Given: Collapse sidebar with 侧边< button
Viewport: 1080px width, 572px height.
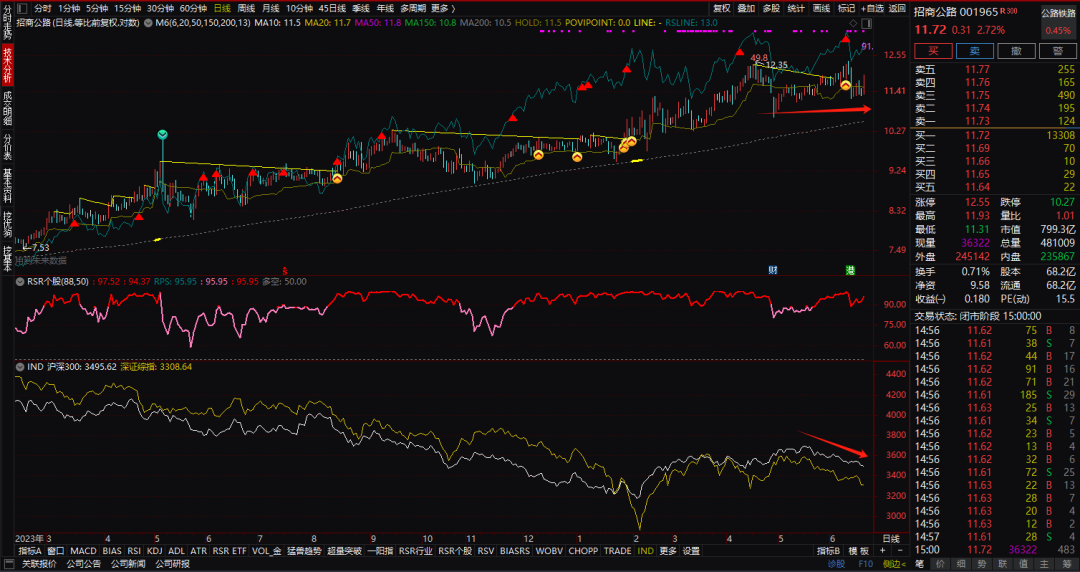Looking at the screenshot, I should (x=895, y=564).
